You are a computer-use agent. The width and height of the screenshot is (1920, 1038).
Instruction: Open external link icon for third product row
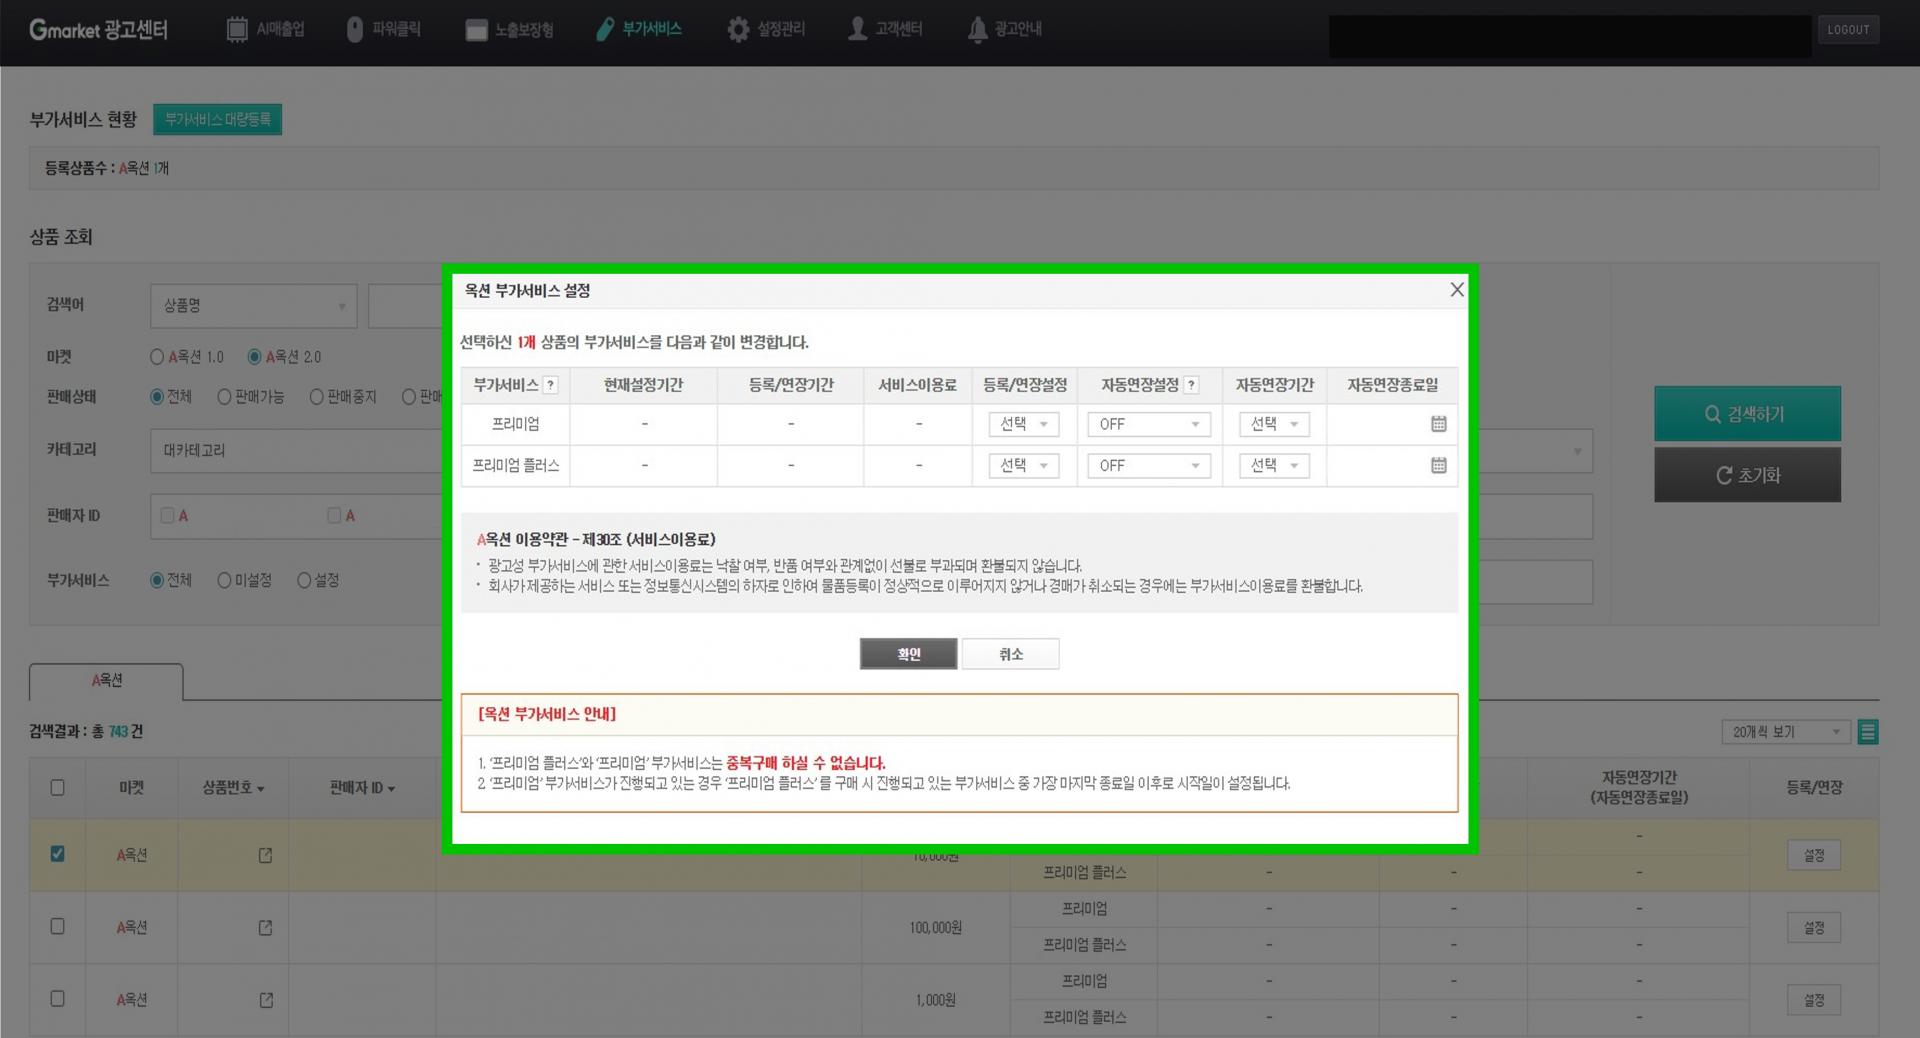(265, 1000)
